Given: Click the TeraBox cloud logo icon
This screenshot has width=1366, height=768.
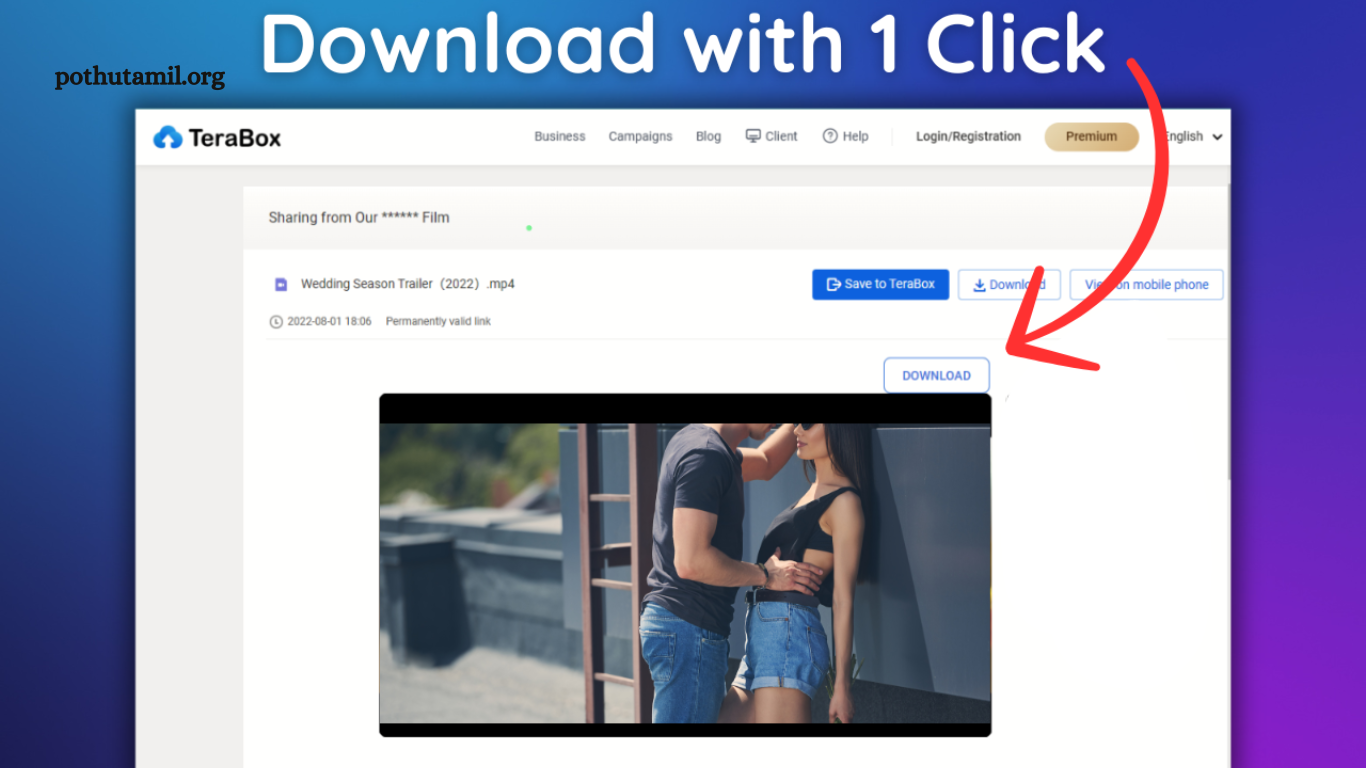Looking at the screenshot, I should tap(167, 137).
